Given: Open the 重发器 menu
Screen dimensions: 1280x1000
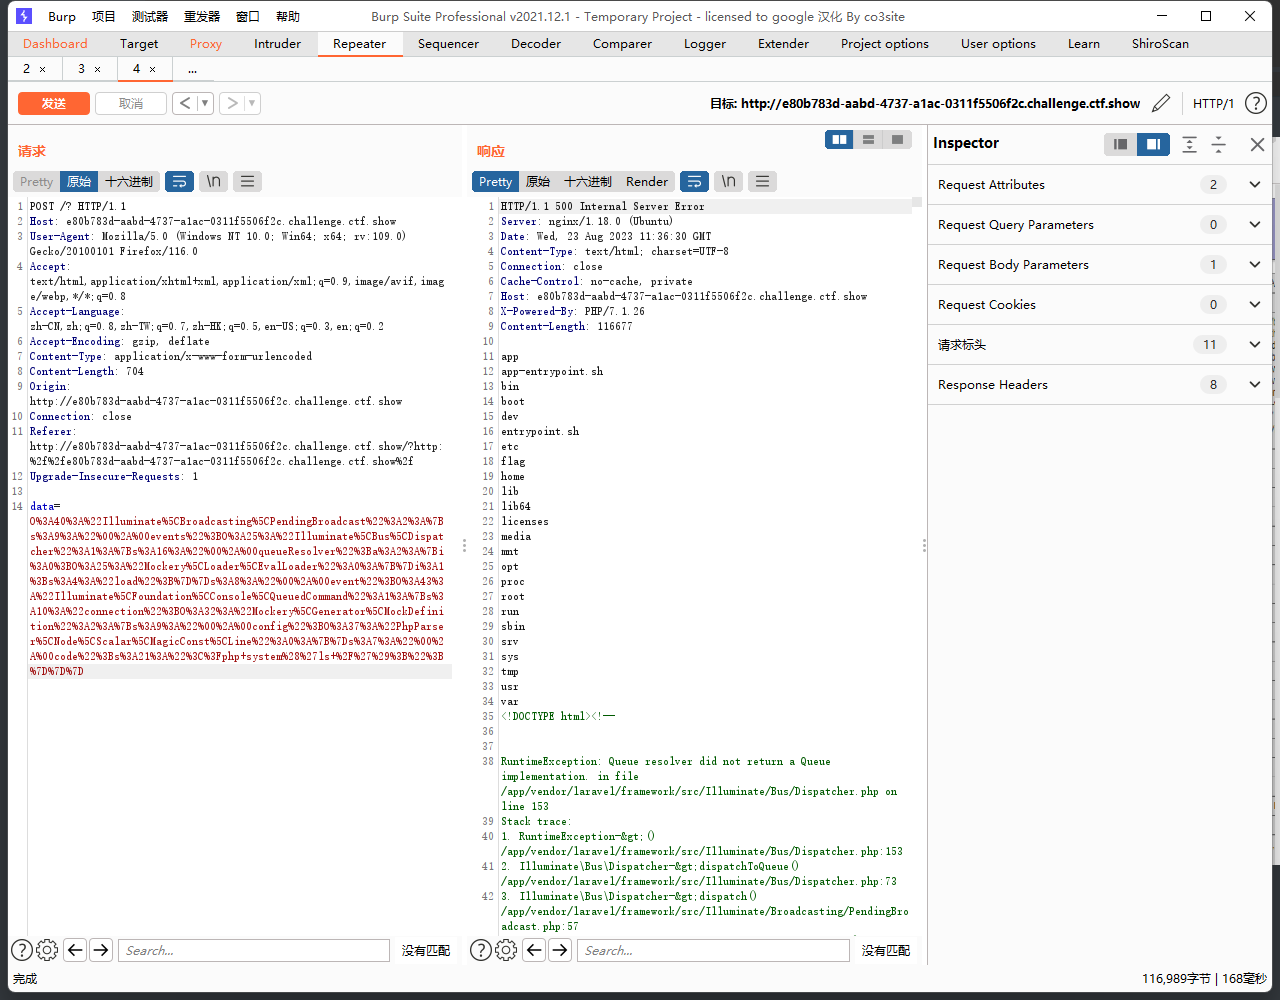Looking at the screenshot, I should pos(202,16).
